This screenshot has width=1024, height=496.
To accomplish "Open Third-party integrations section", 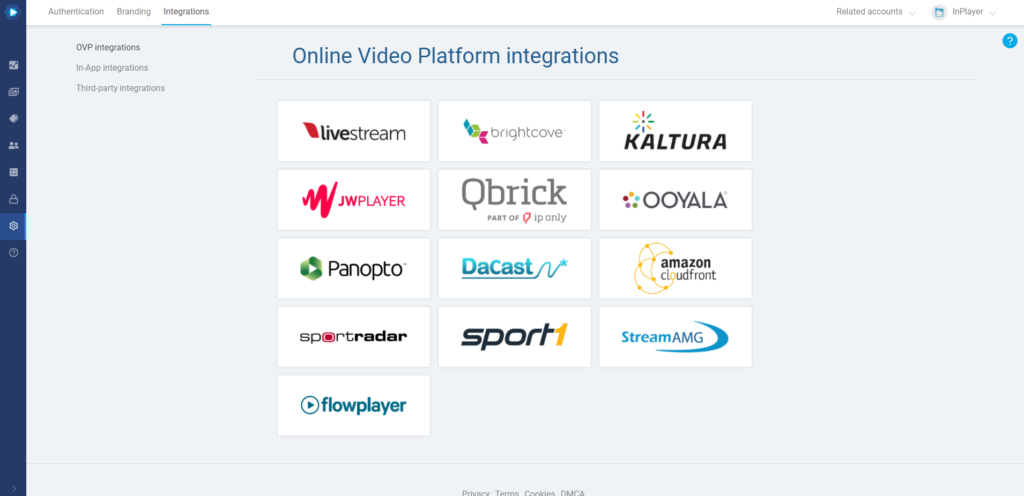I will tap(120, 88).
